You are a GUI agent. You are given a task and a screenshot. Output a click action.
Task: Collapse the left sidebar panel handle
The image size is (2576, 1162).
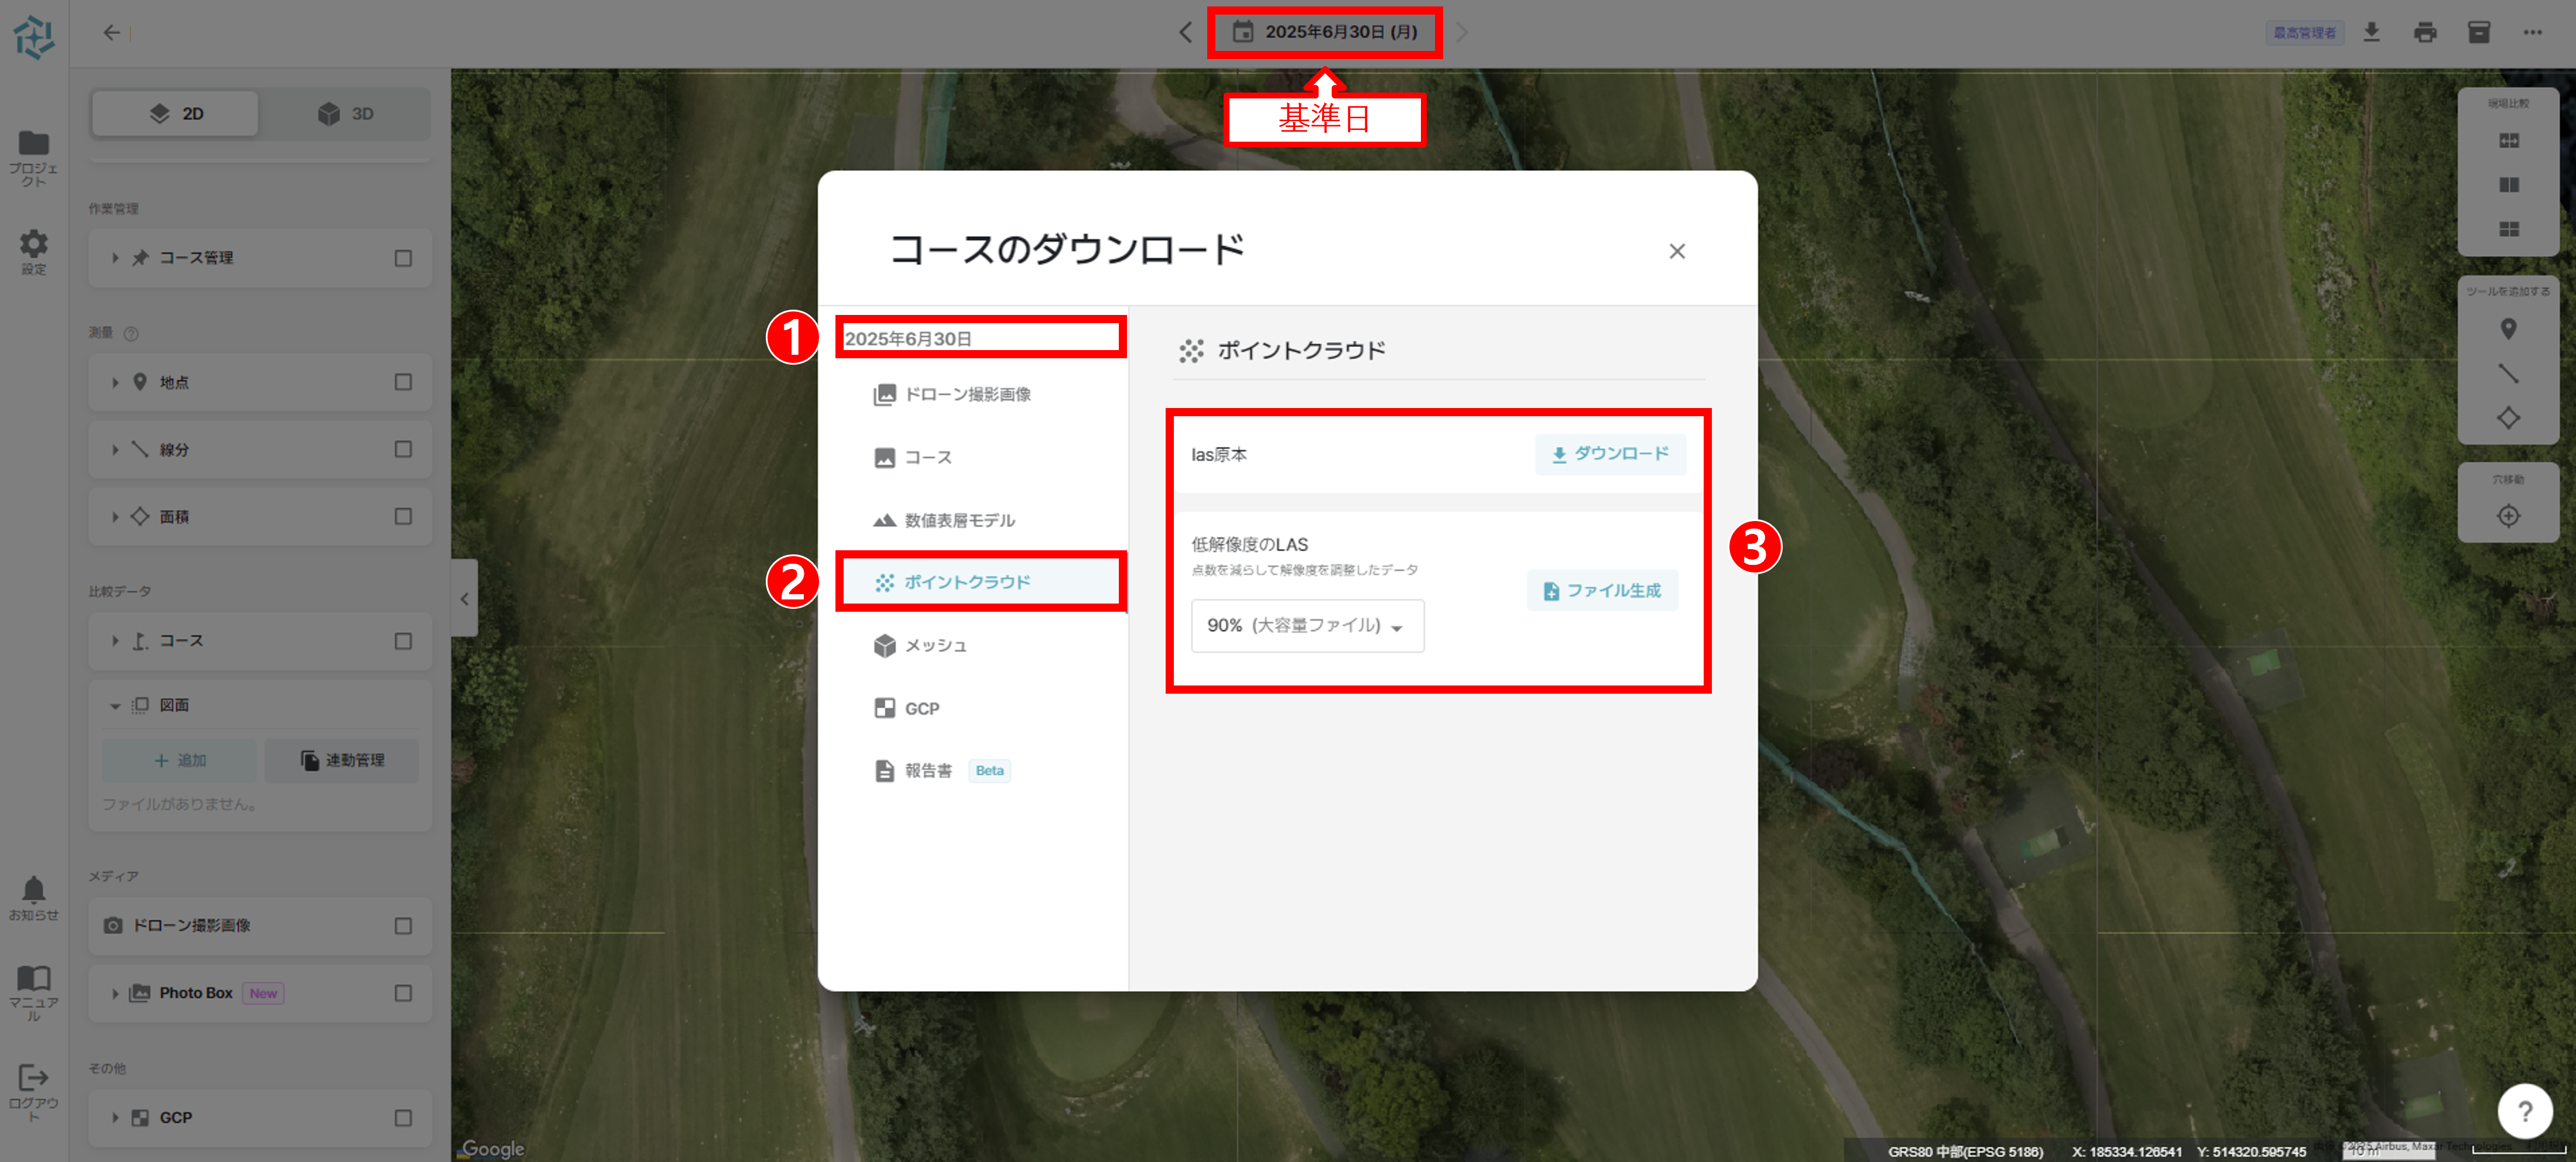[x=464, y=599]
